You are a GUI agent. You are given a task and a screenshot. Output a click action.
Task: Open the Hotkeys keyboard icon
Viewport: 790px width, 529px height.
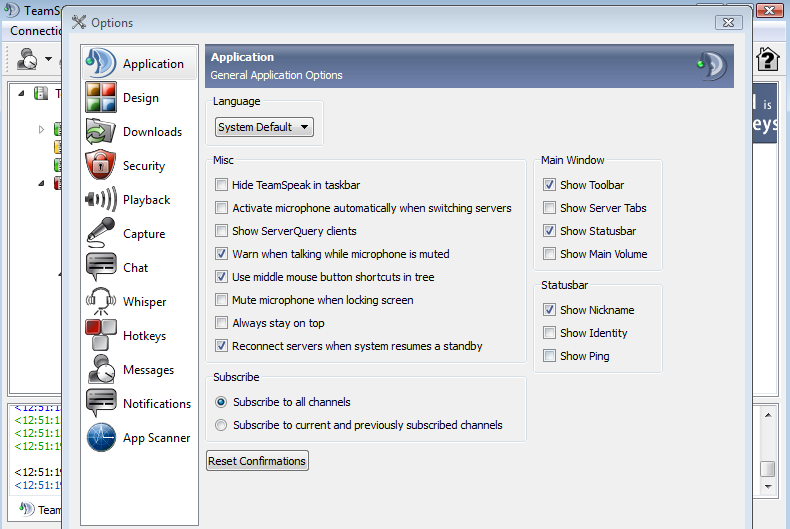tap(101, 336)
